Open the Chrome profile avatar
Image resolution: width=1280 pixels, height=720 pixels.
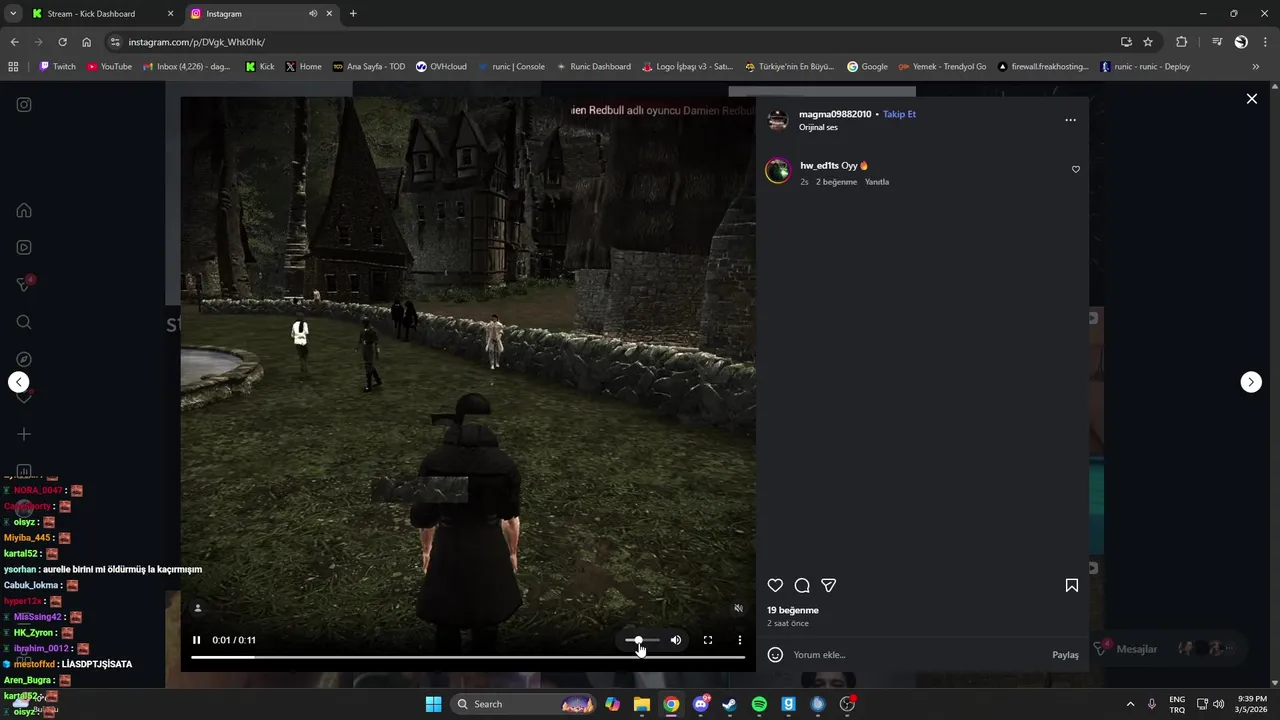point(1241,42)
